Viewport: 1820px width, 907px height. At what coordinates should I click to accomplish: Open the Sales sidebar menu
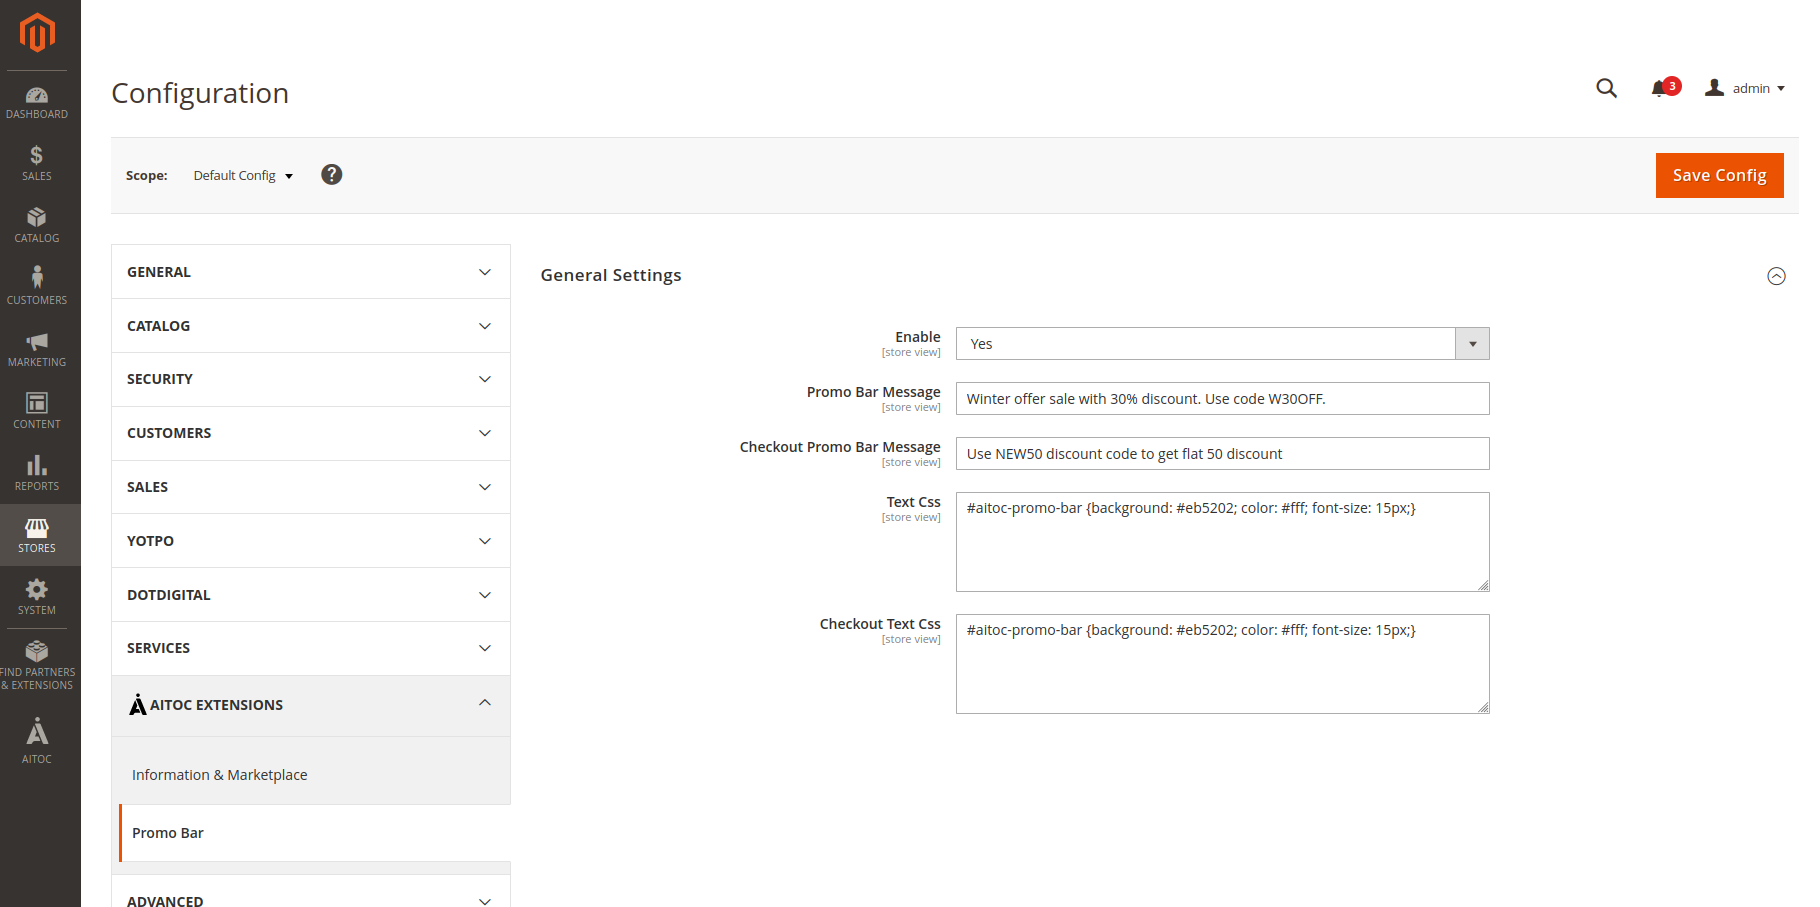coord(37,163)
